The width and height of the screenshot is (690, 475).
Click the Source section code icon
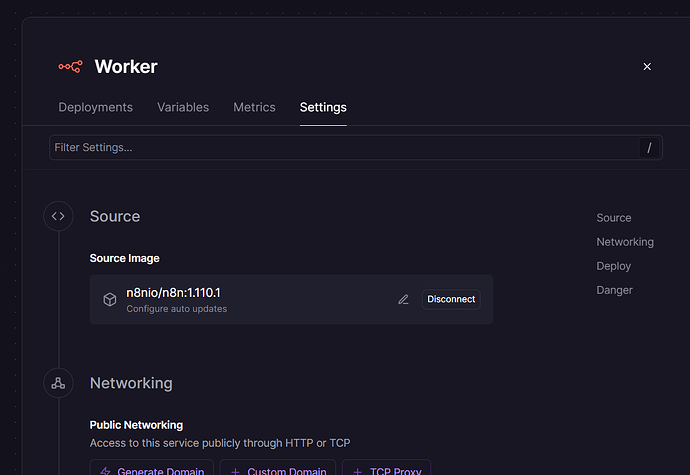pyautogui.click(x=58, y=216)
